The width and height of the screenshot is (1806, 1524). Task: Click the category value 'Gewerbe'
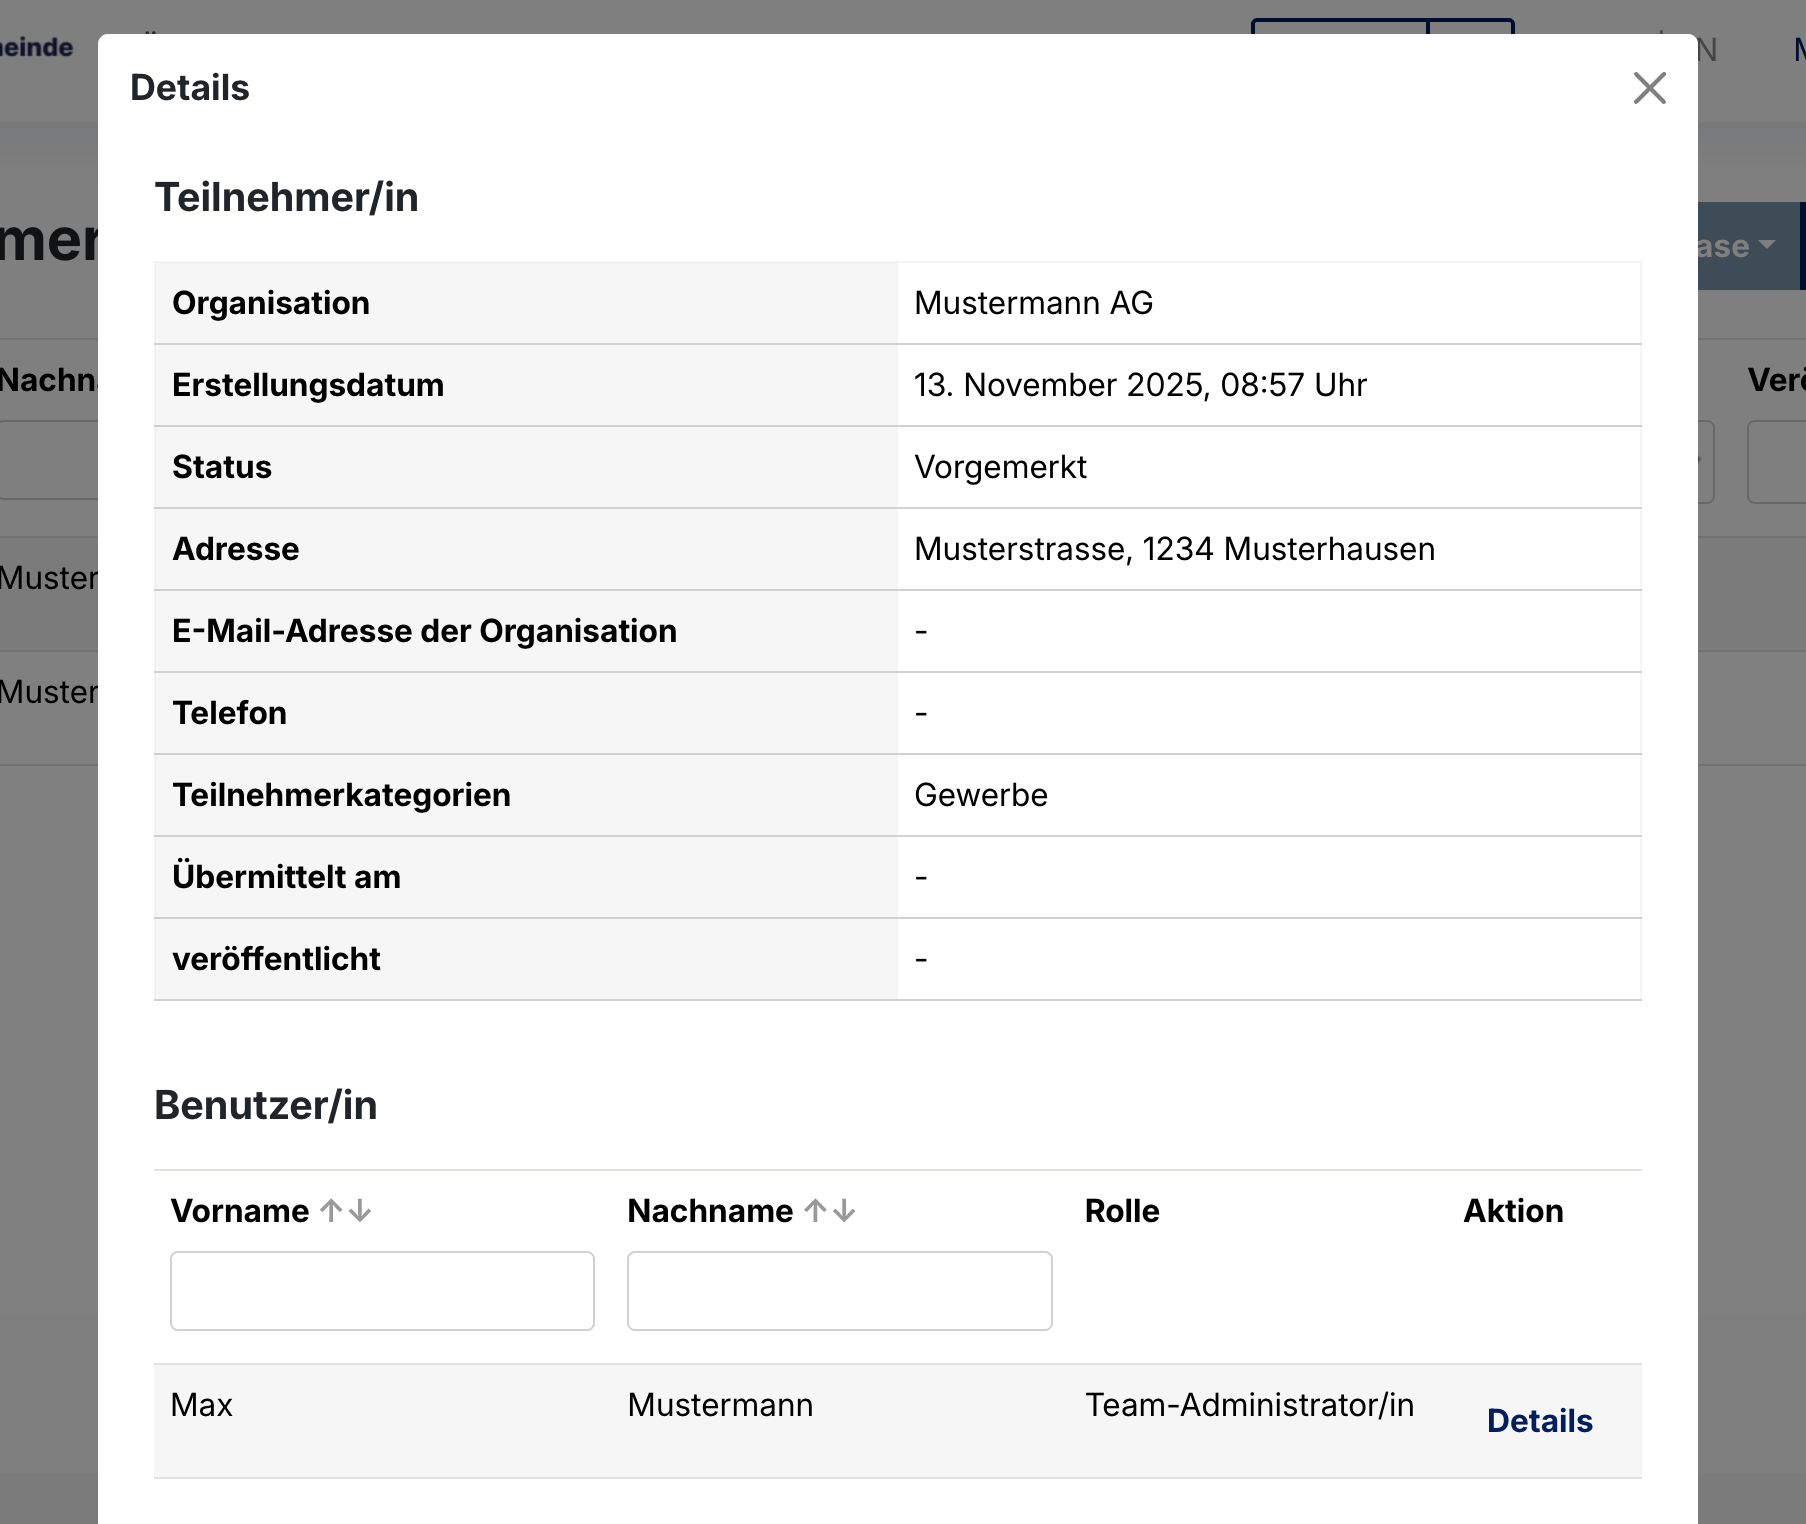[x=980, y=795]
